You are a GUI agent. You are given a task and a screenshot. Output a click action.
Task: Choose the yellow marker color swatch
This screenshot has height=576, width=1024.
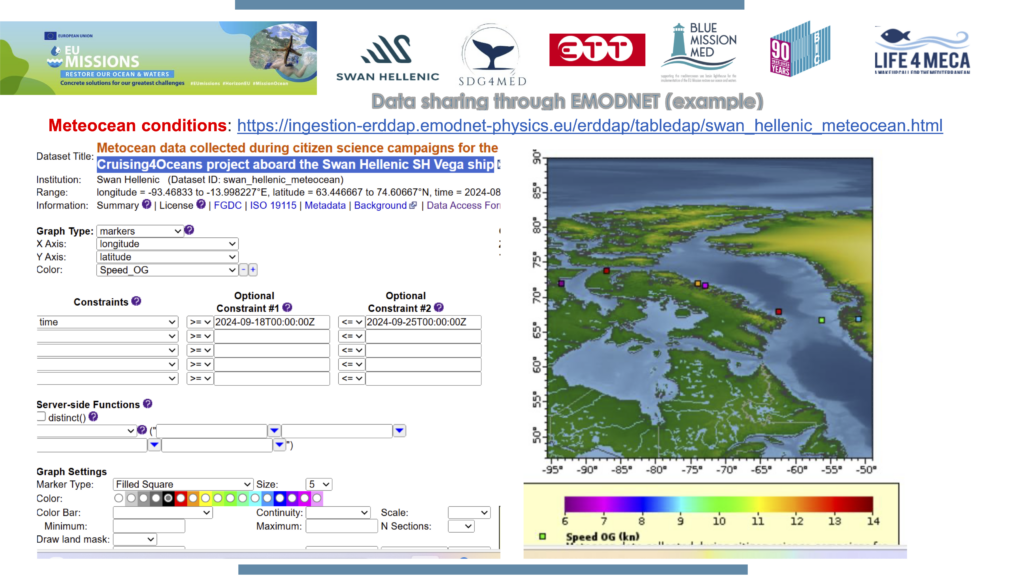pyautogui.click(x=206, y=498)
